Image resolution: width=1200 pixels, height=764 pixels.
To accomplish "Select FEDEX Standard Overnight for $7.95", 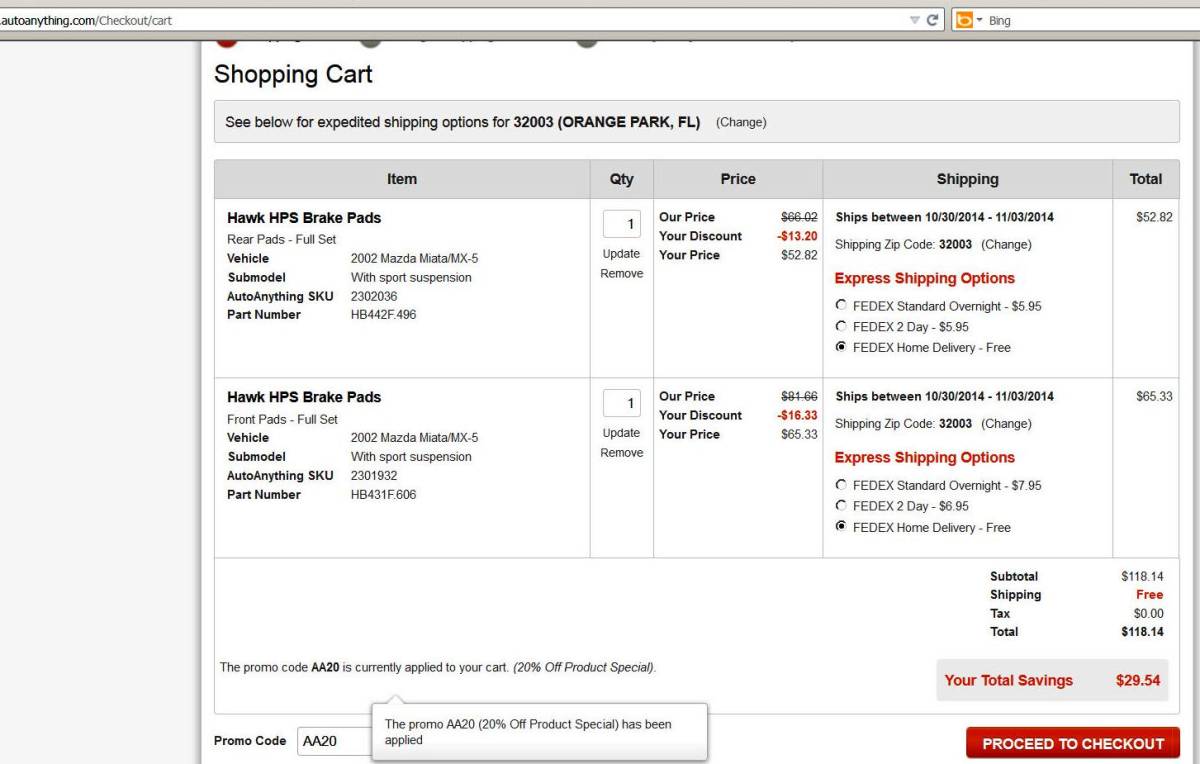I will (841, 485).
